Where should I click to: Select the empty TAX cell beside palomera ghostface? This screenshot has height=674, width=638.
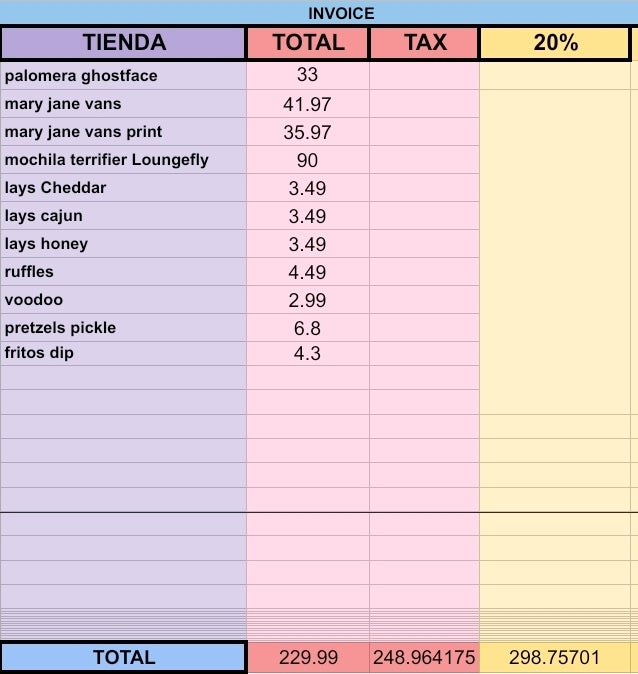pyautogui.click(x=424, y=76)
